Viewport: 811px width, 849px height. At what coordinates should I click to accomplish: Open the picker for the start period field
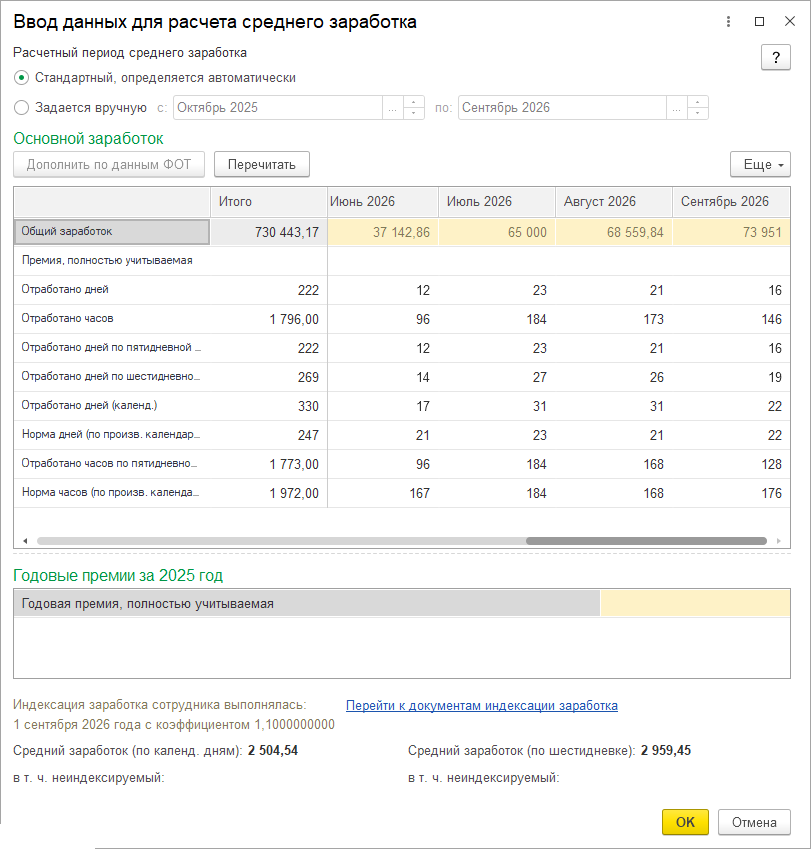tap(393, 108)
